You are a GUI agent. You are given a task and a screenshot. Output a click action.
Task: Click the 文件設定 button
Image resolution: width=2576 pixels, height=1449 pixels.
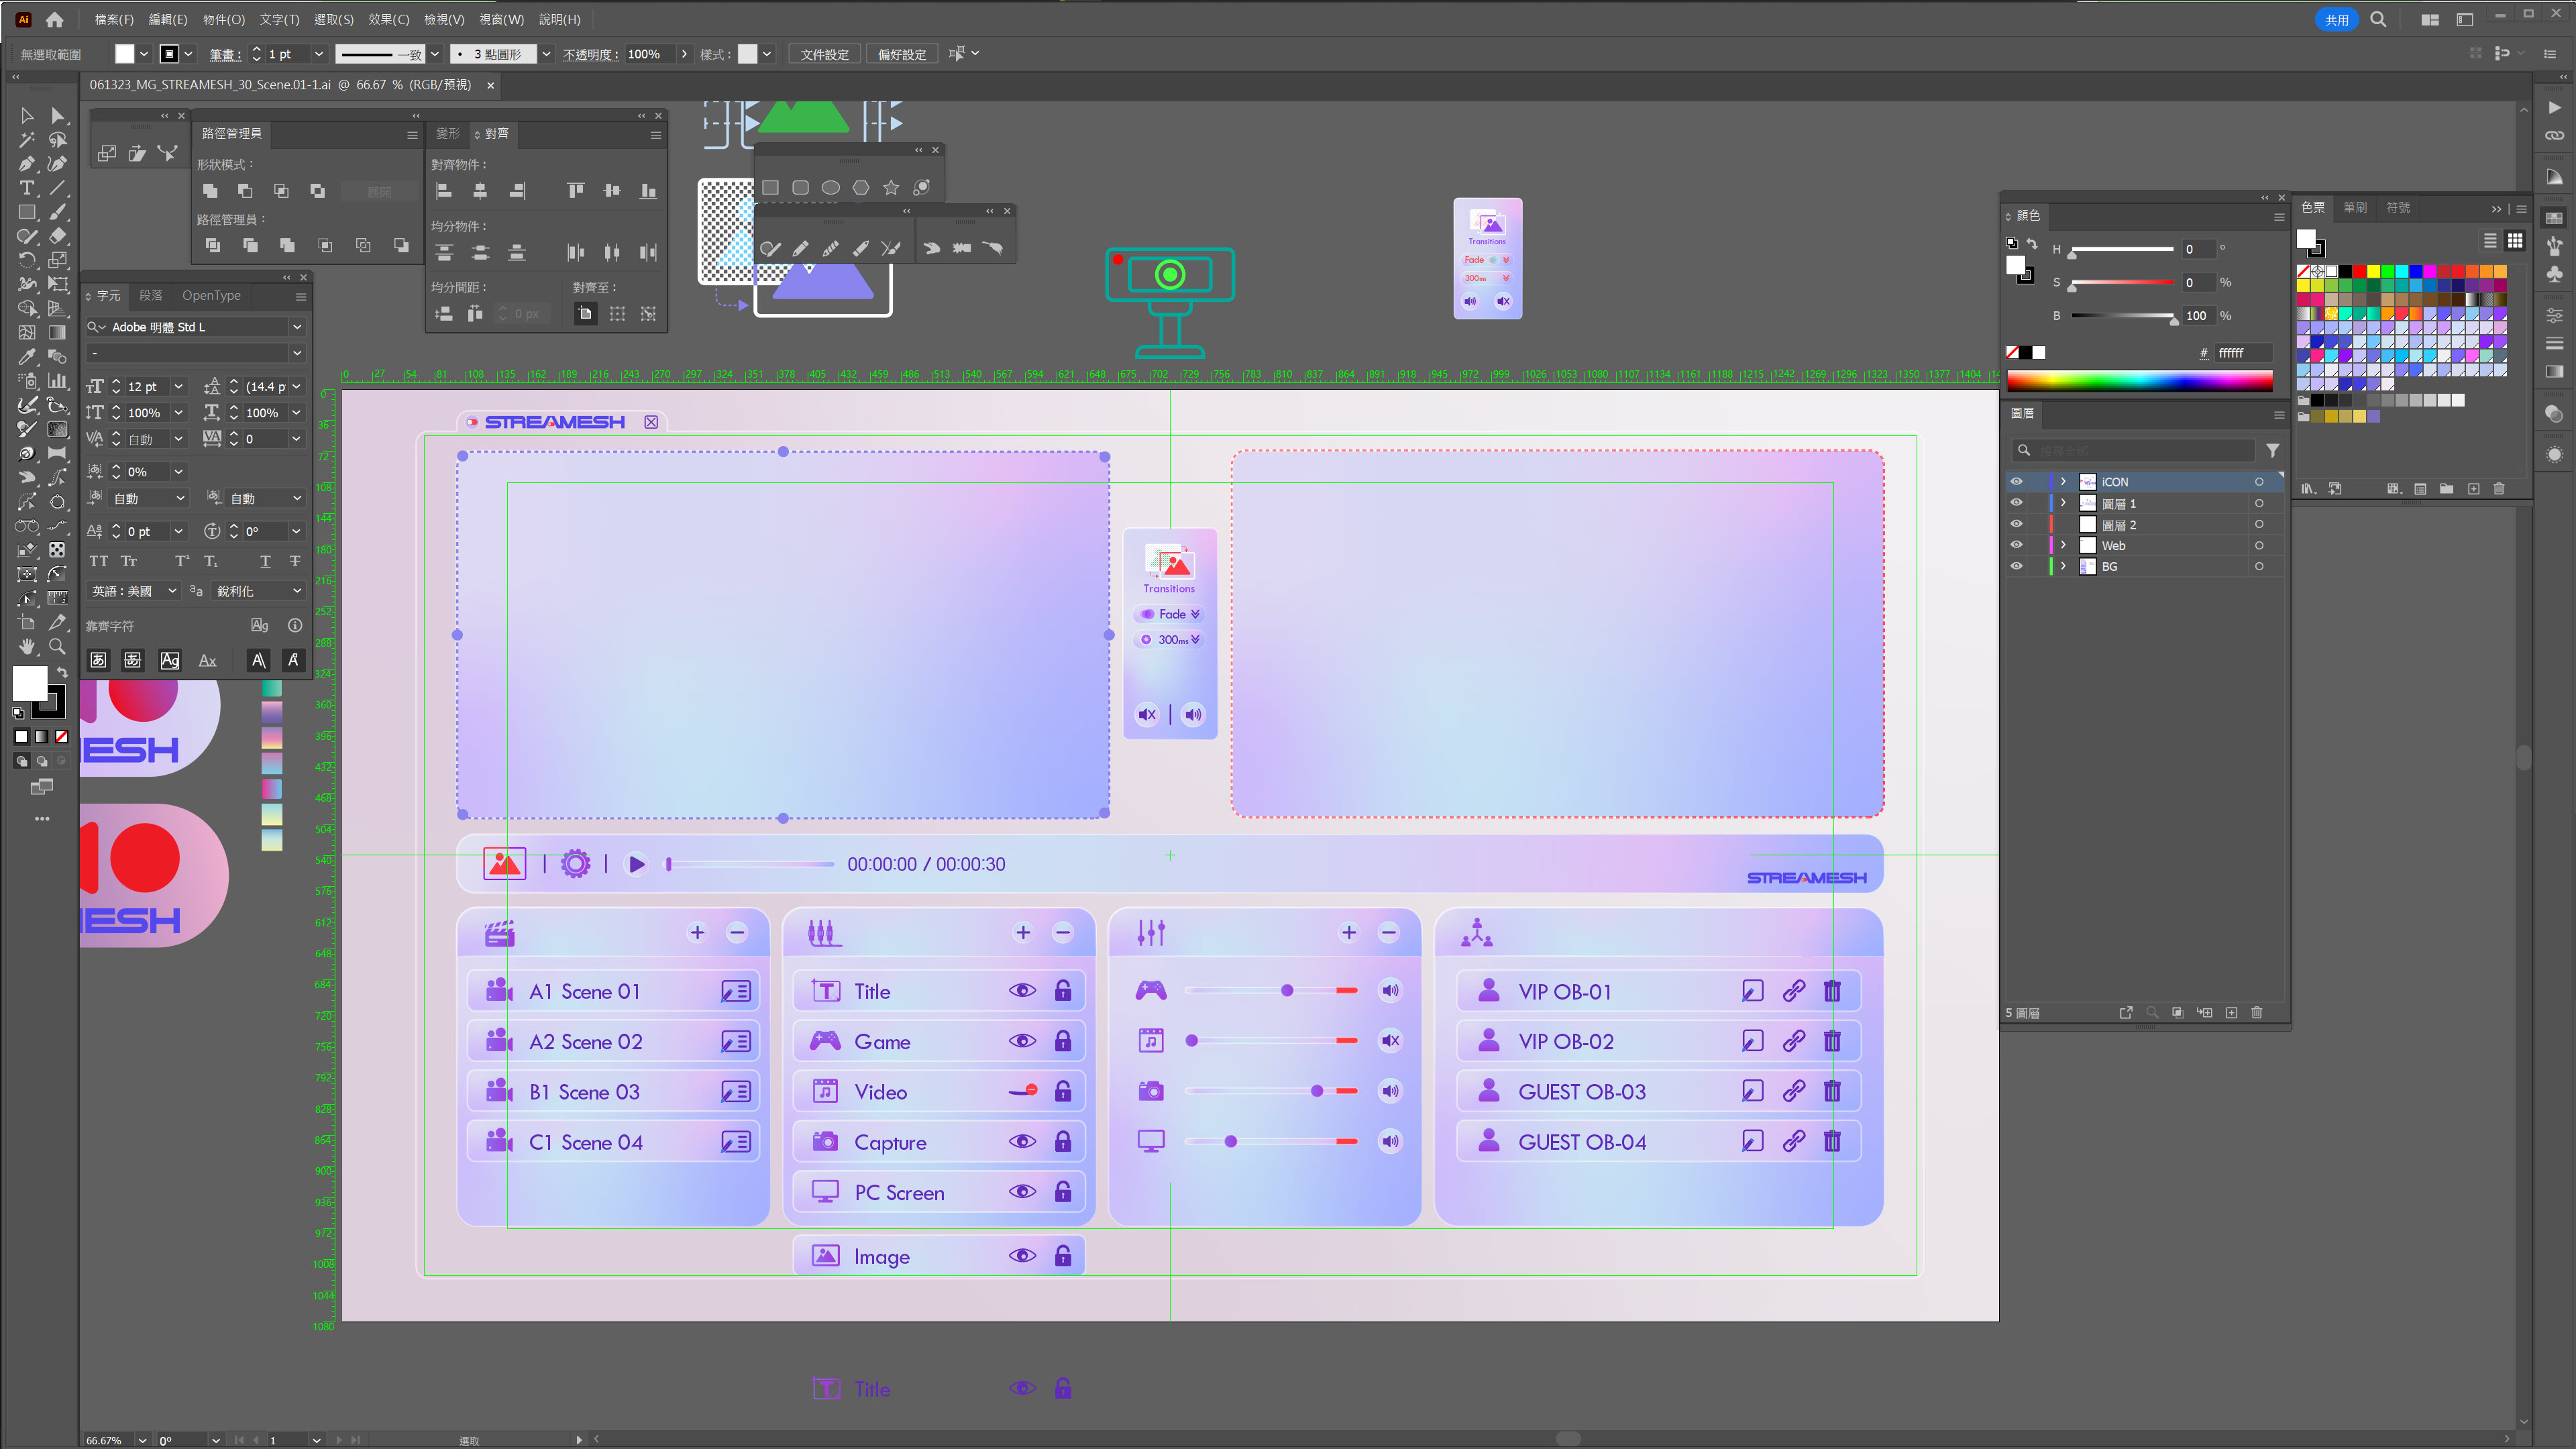824,54
